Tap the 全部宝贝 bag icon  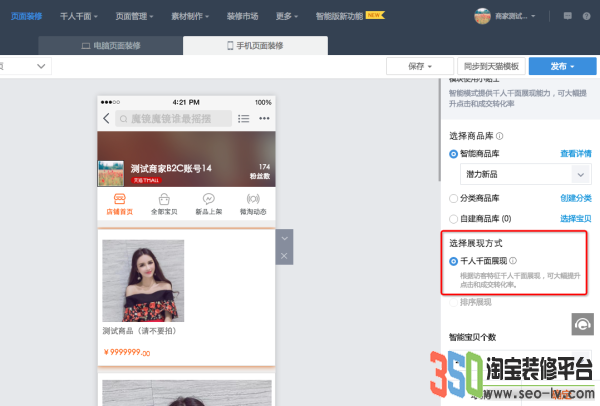pyautogui.click(x=164, y=199)
